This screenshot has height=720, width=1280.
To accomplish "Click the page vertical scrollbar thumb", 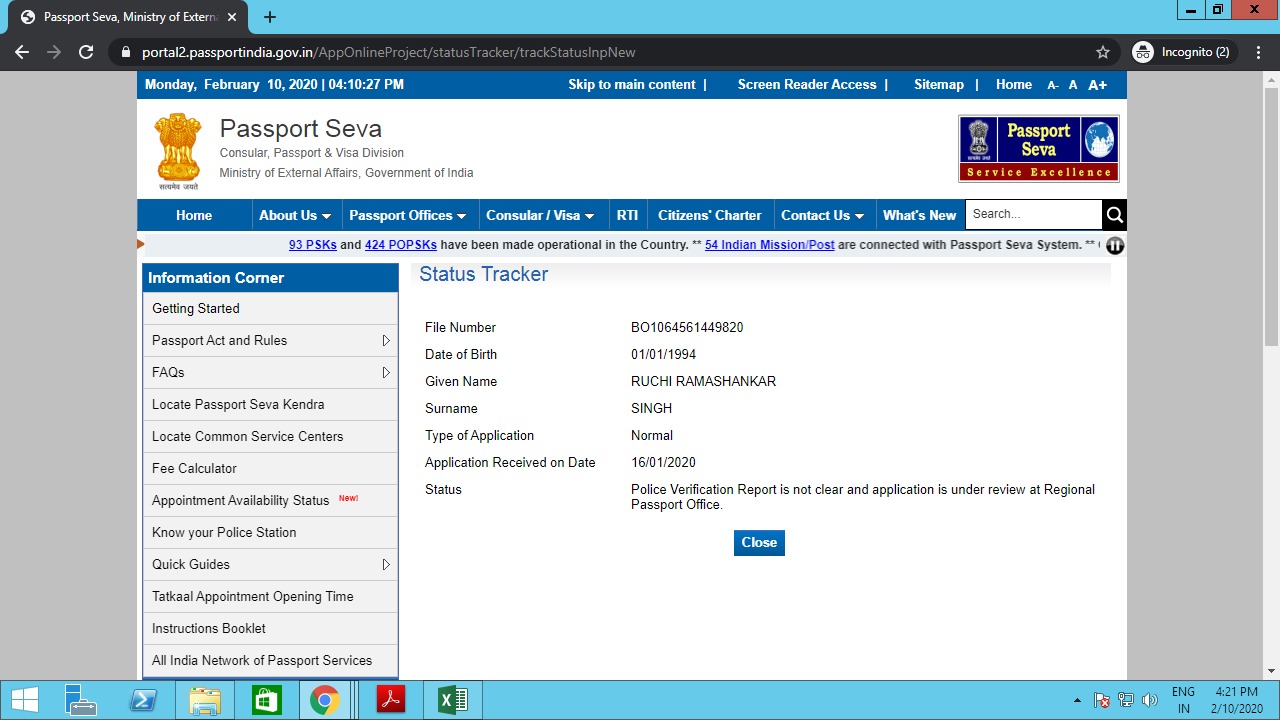I will pos(1271,218).
